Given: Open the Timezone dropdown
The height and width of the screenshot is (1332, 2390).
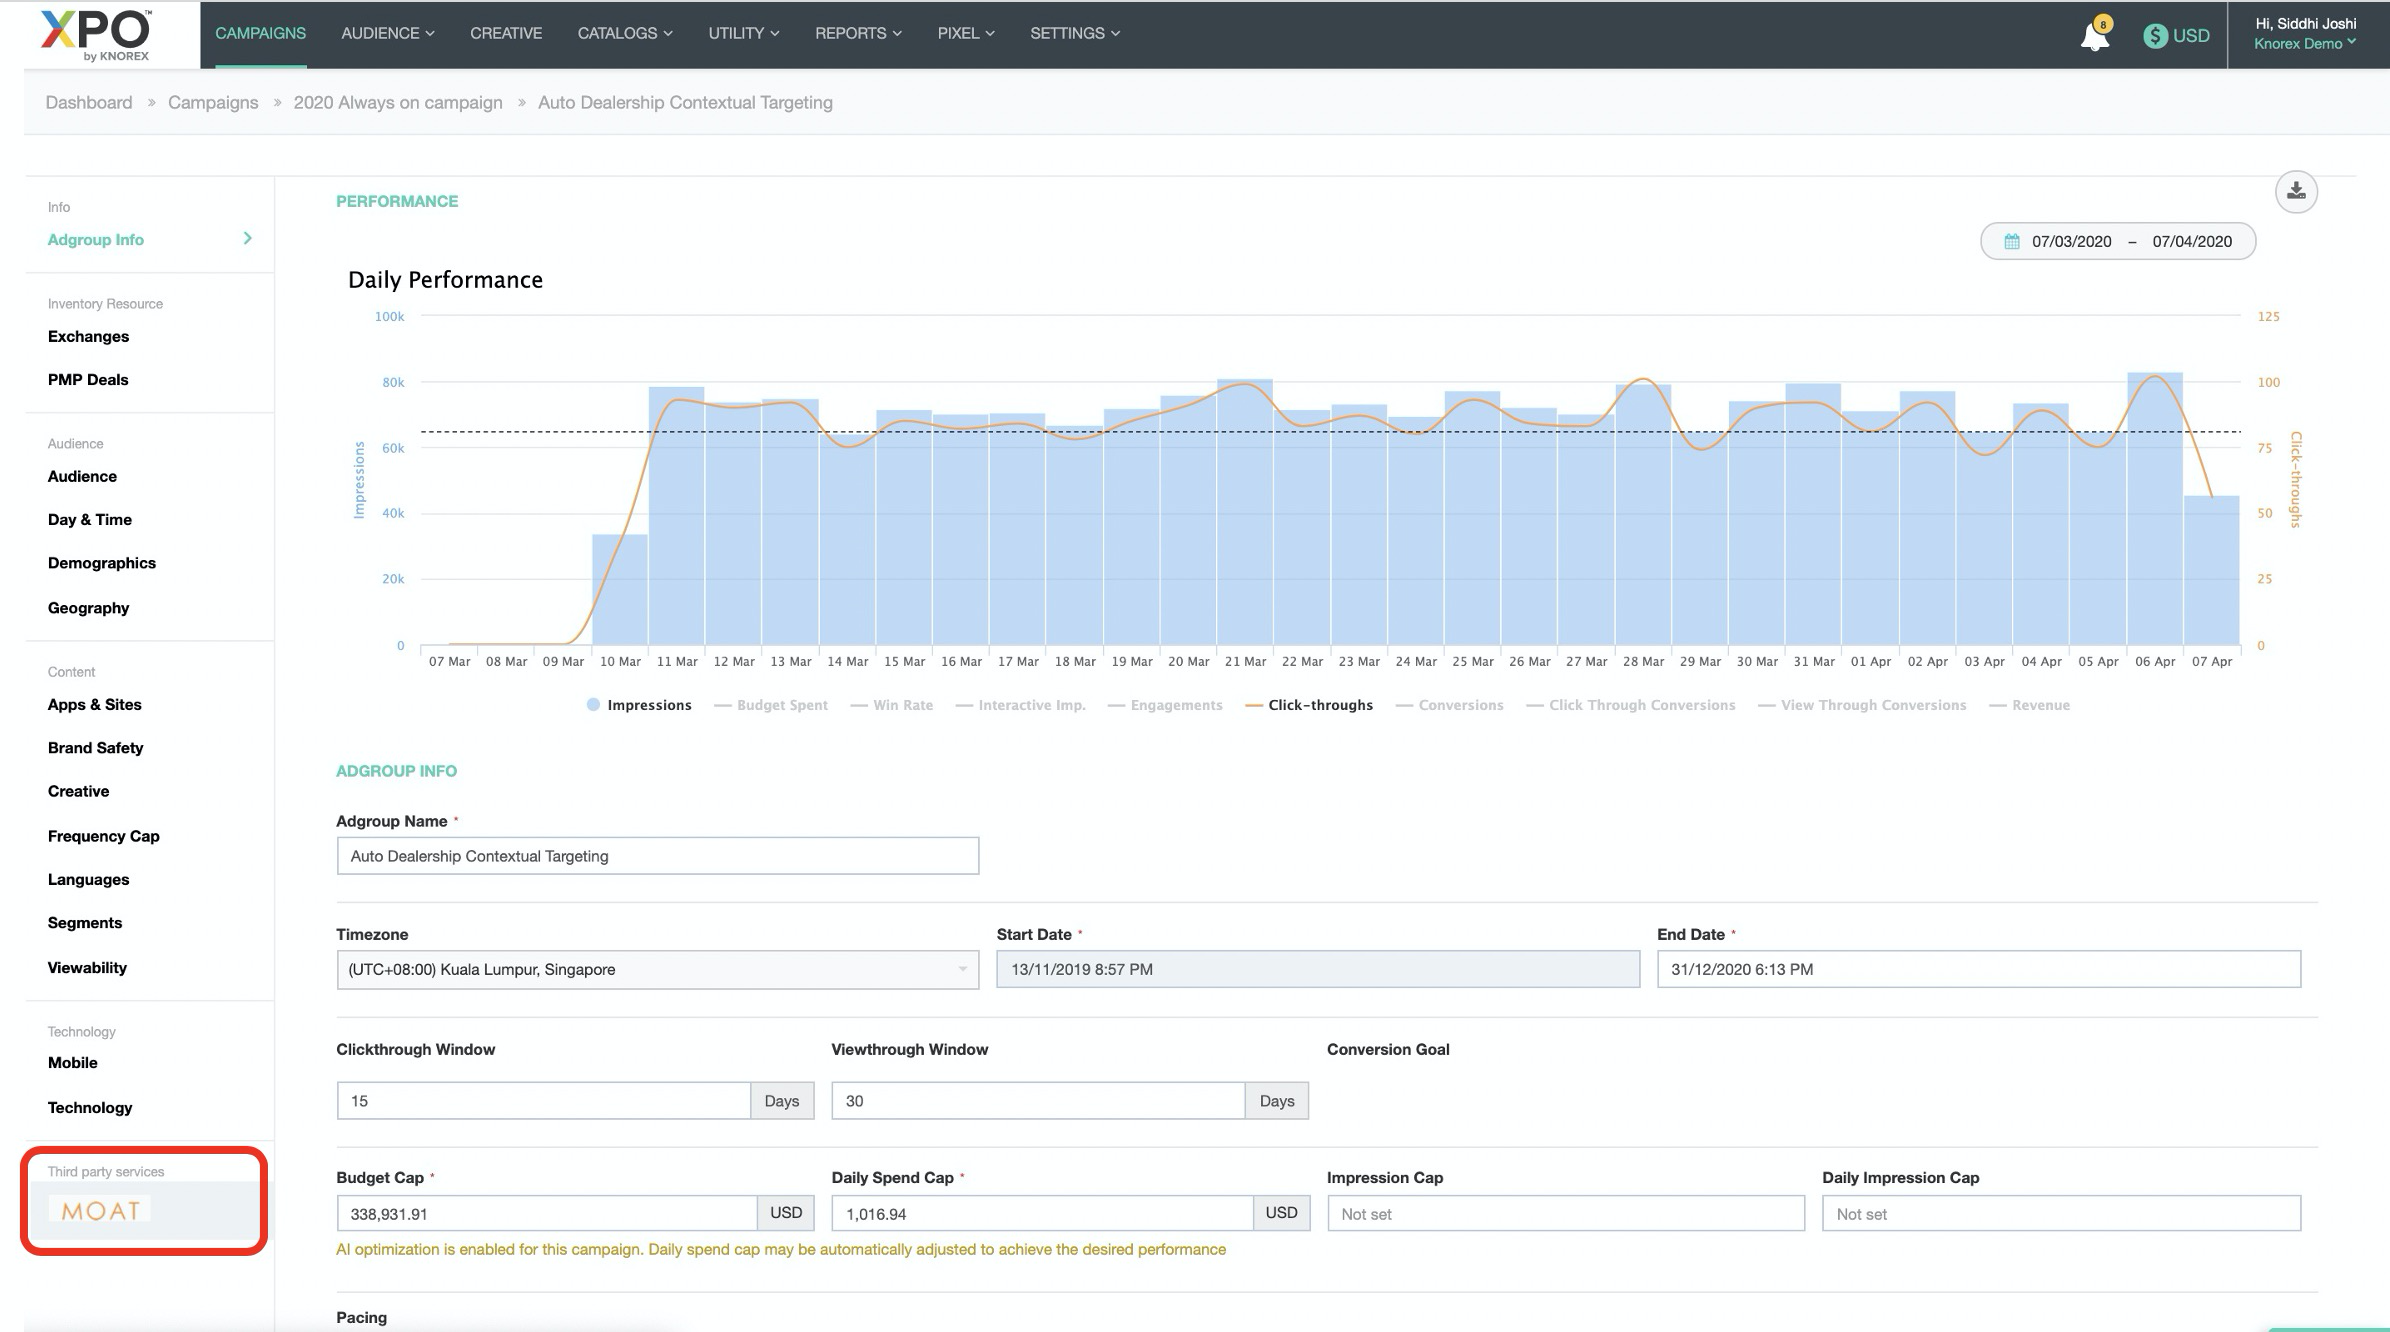Looking at the screenshot, I should click(657, 969).
